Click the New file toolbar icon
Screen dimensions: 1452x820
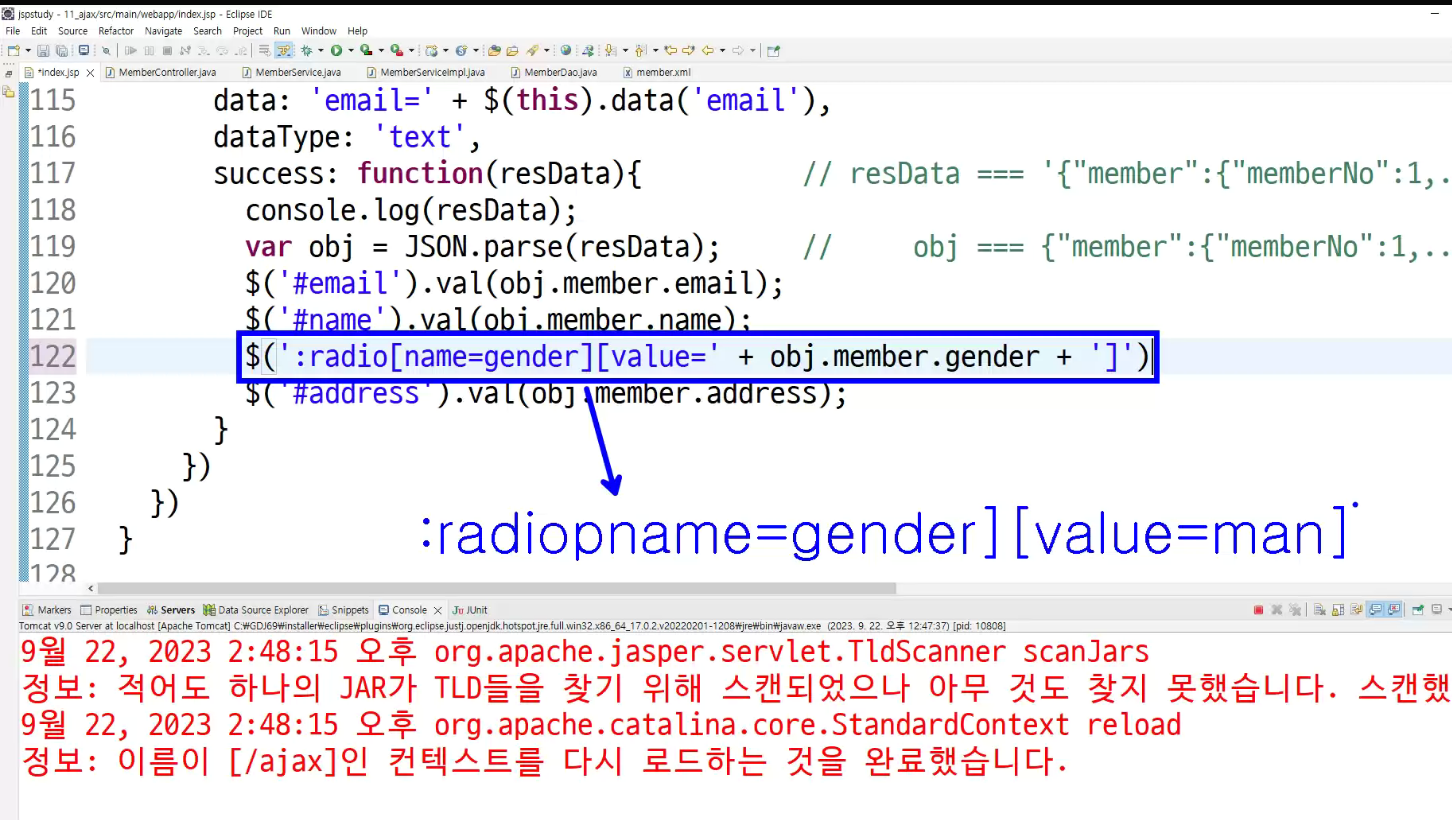click(13, 50)
